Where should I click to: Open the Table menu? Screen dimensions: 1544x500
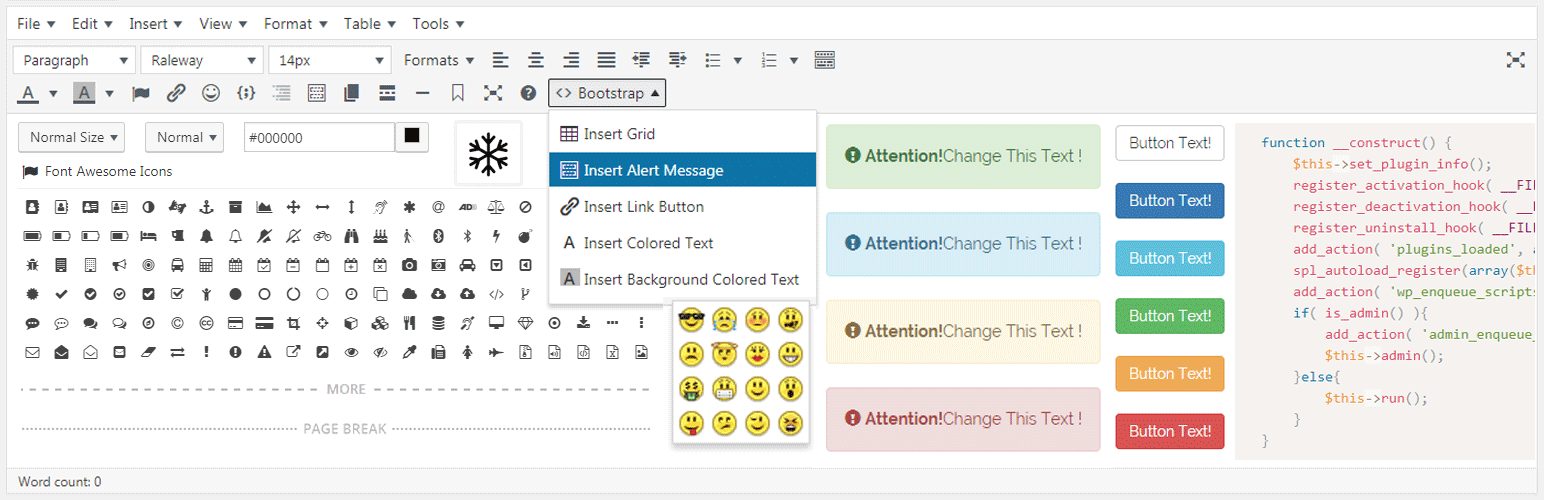click(x=370, y=23)
